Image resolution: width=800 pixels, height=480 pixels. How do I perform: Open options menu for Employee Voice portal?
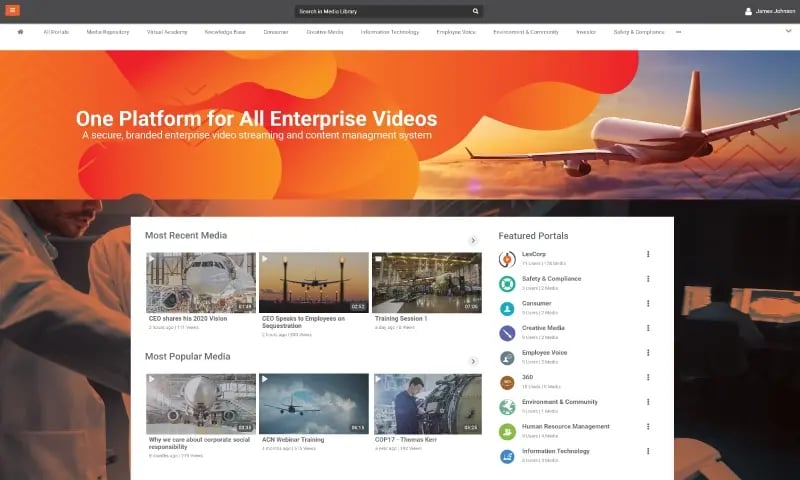648,353
